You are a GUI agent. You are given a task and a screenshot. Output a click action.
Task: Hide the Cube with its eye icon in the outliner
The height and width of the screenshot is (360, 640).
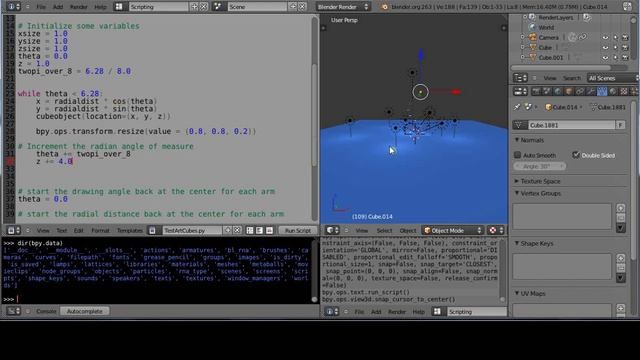[x=605, y=48]
